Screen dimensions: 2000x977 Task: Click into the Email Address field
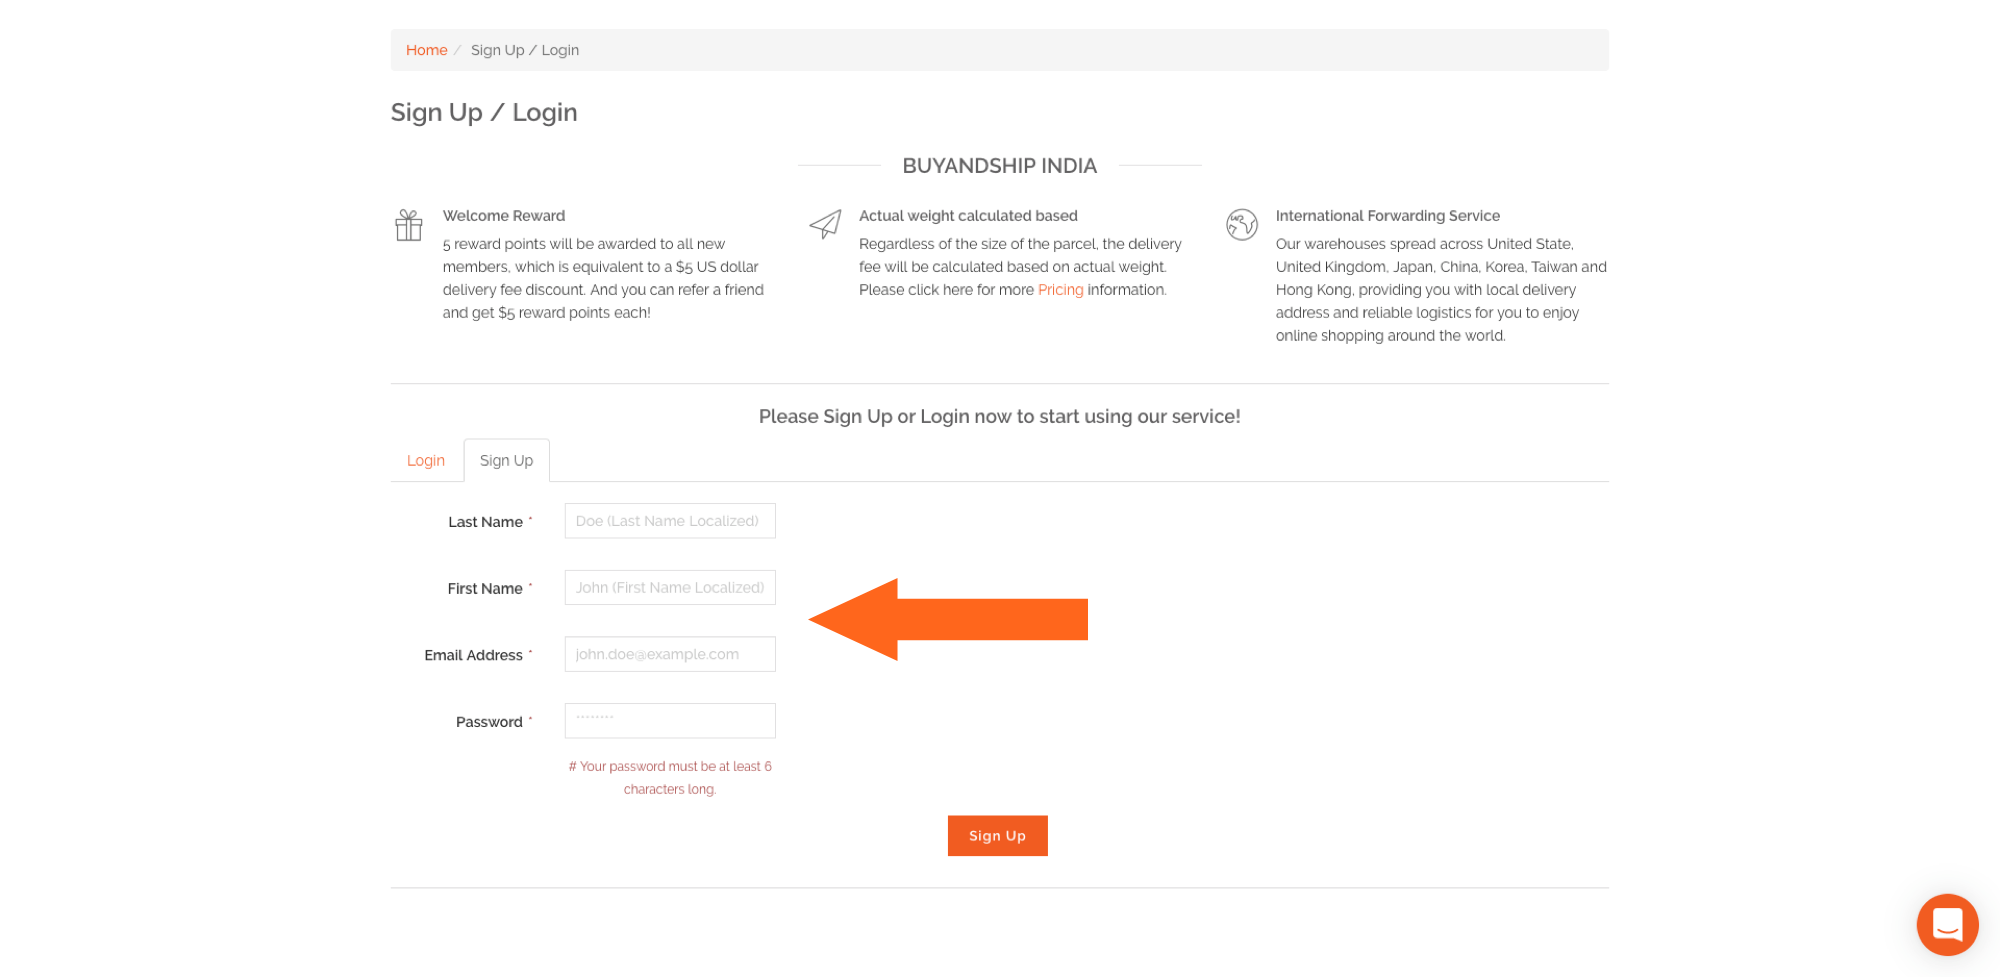coord(670,654)
